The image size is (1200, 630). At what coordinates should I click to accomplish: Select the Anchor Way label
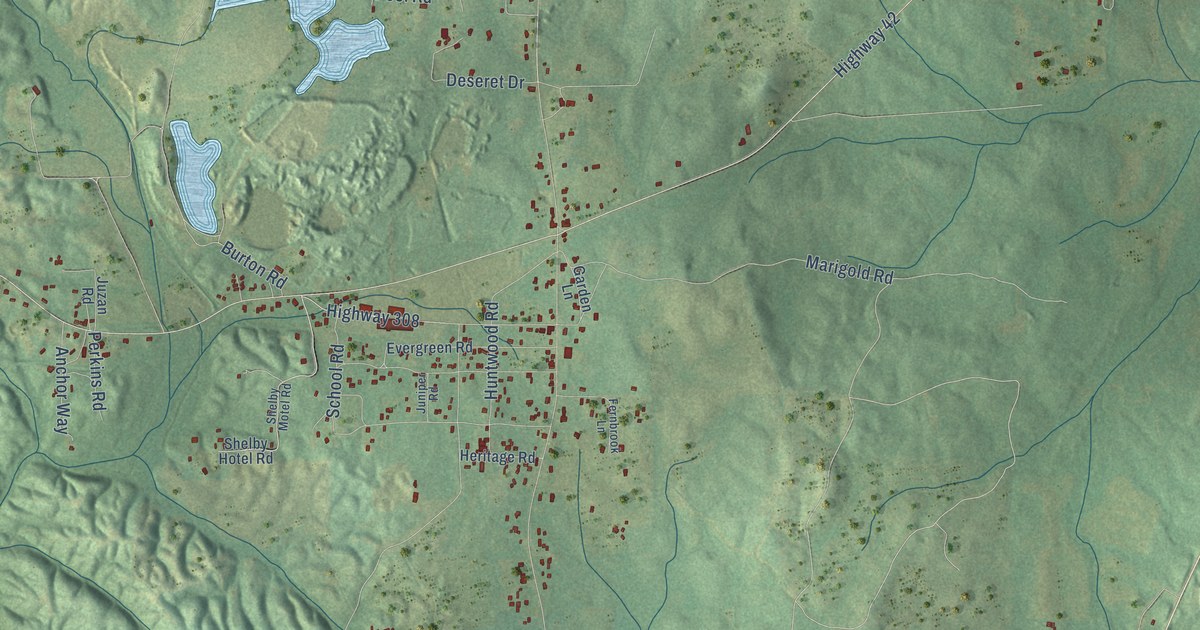(63, 391)
